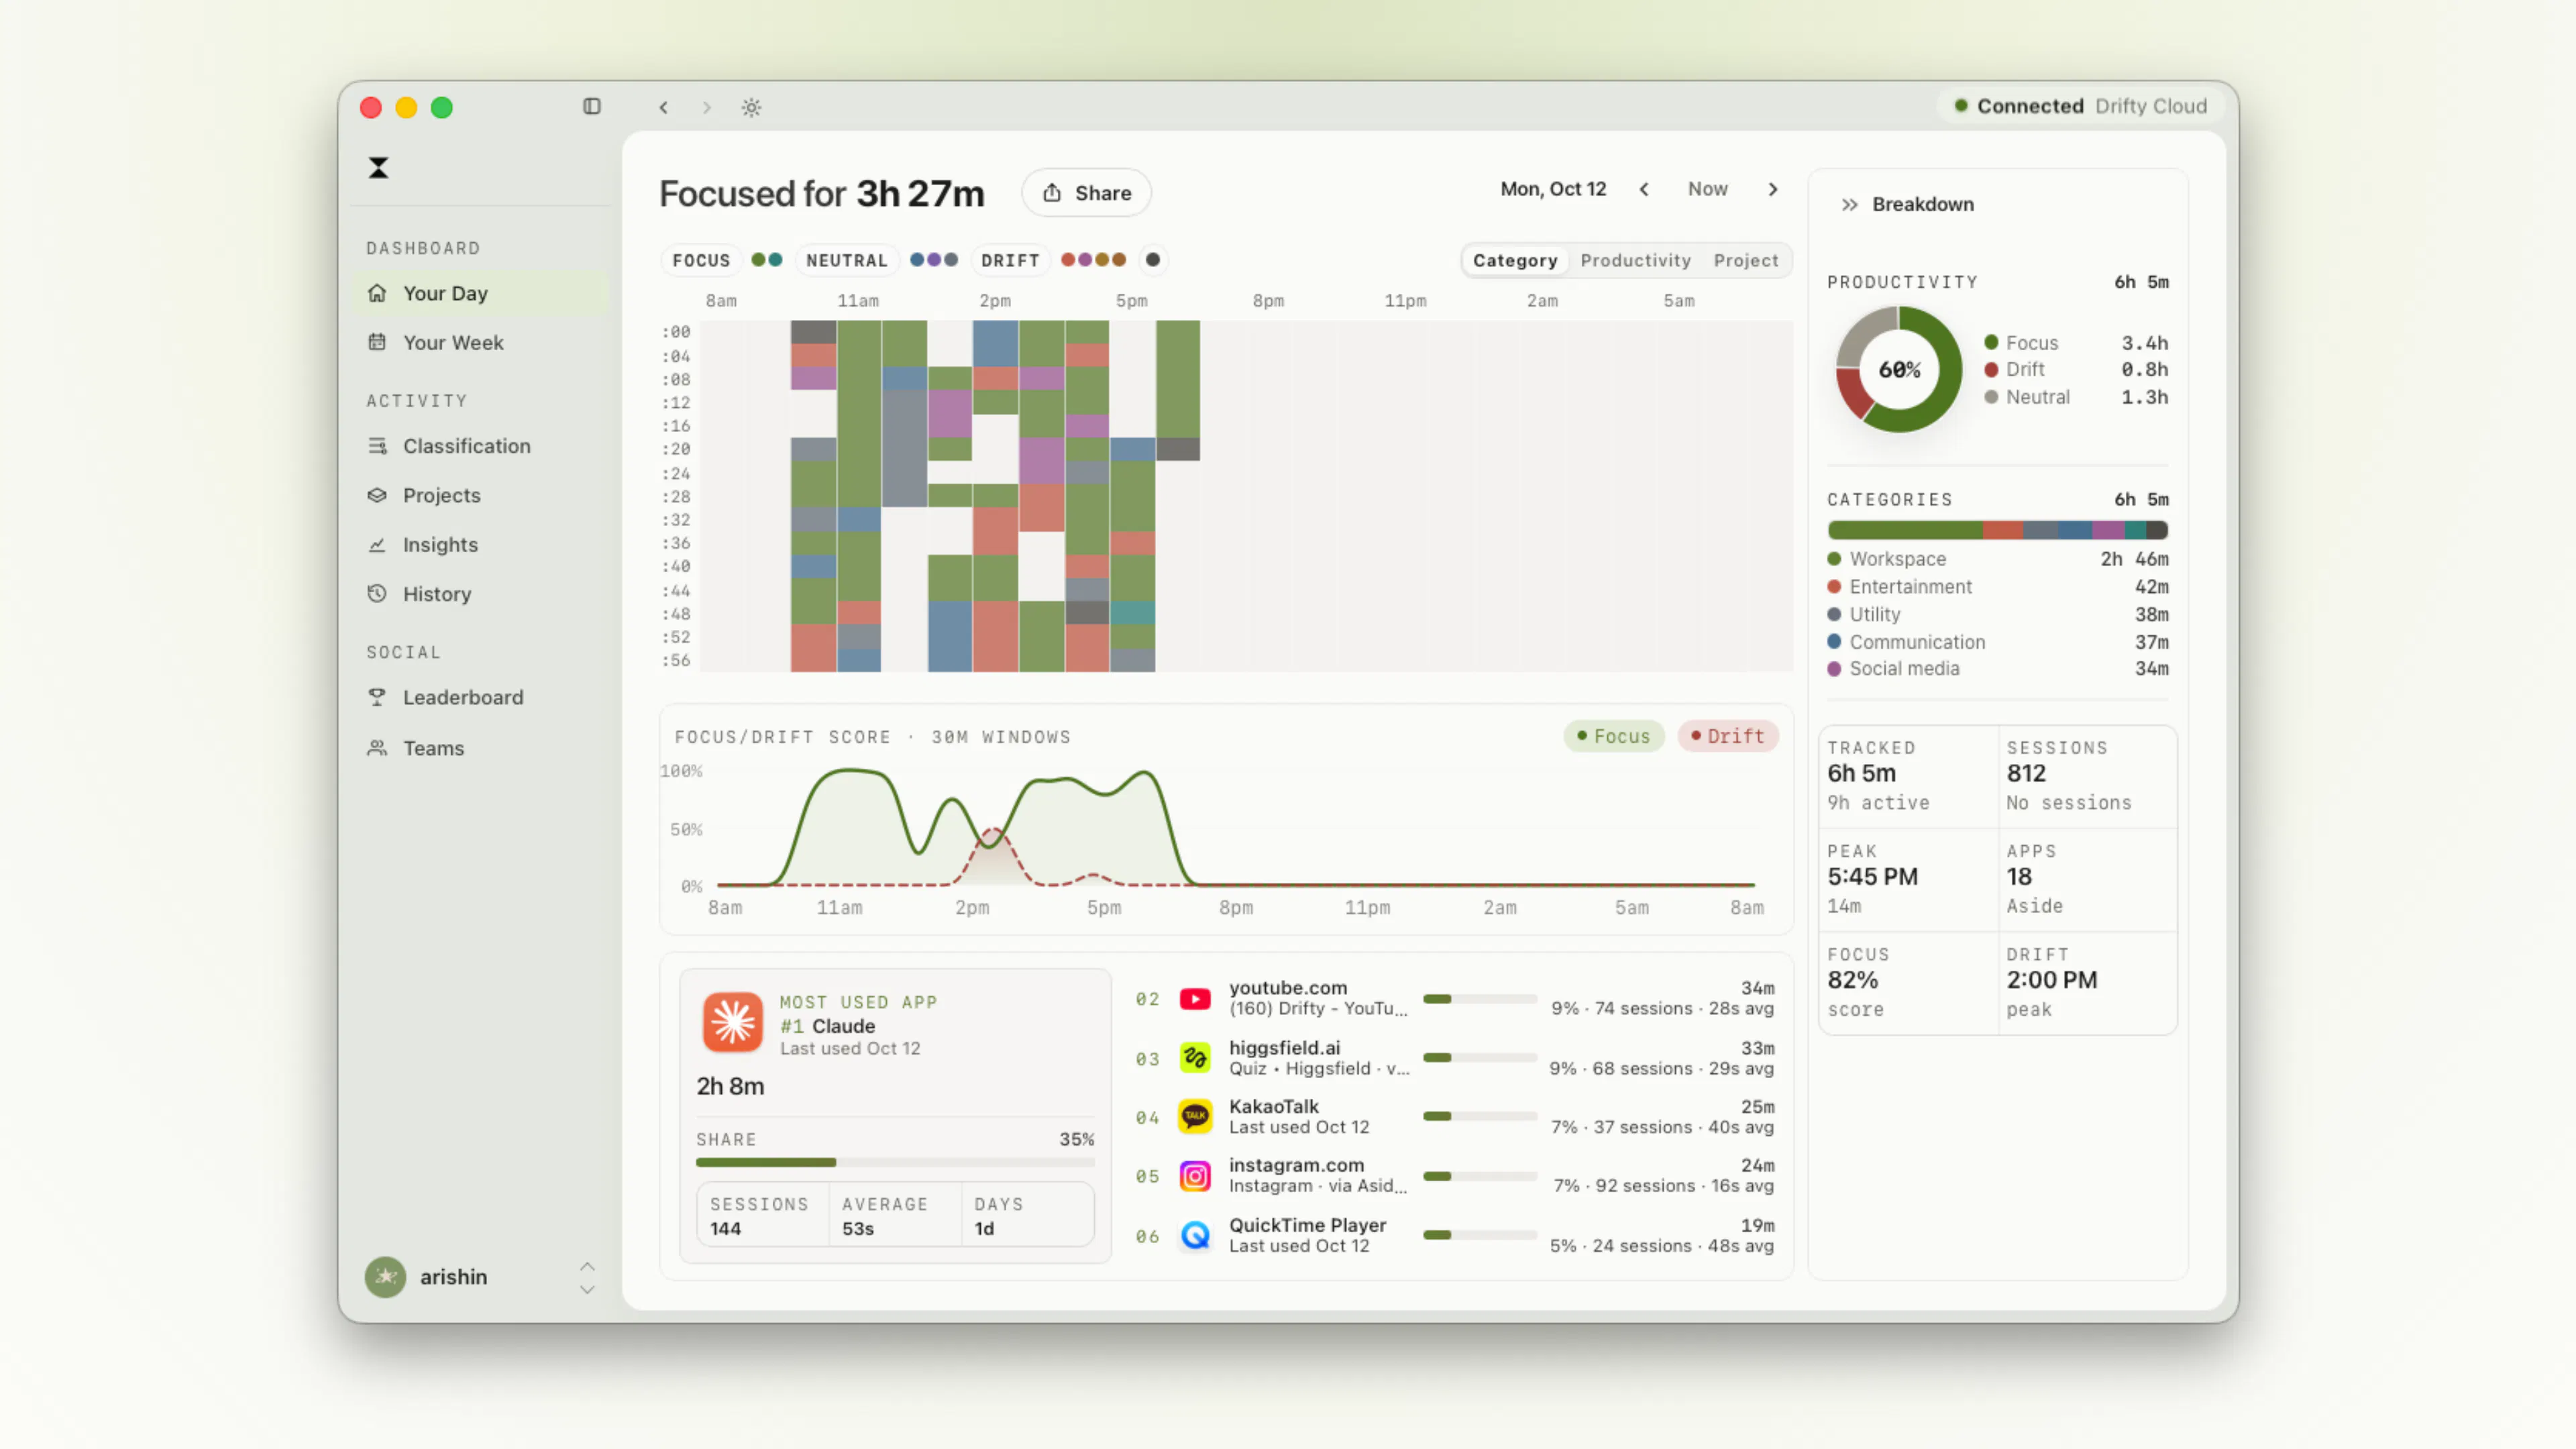This screenshot has height=1449, width=2576.
Task: Click the Leaderboard trophy icon
Action: point(377,697)
